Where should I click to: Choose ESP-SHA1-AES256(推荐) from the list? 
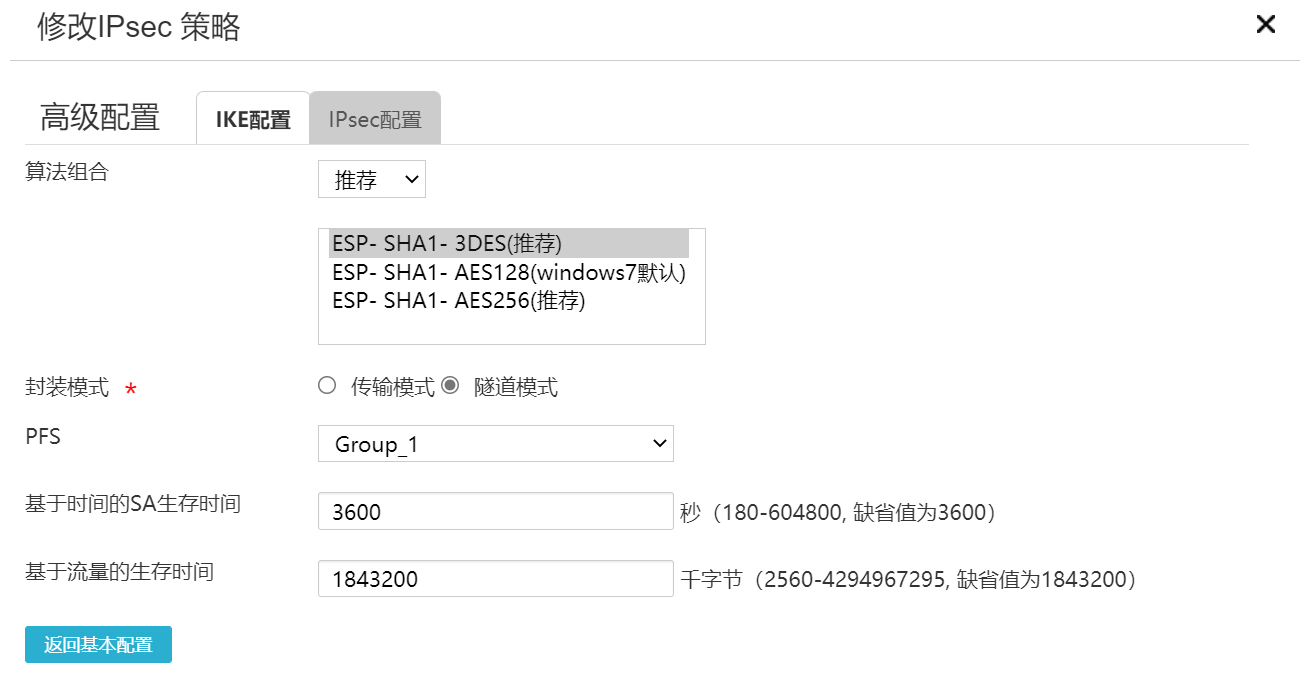[x=459, y=301]
